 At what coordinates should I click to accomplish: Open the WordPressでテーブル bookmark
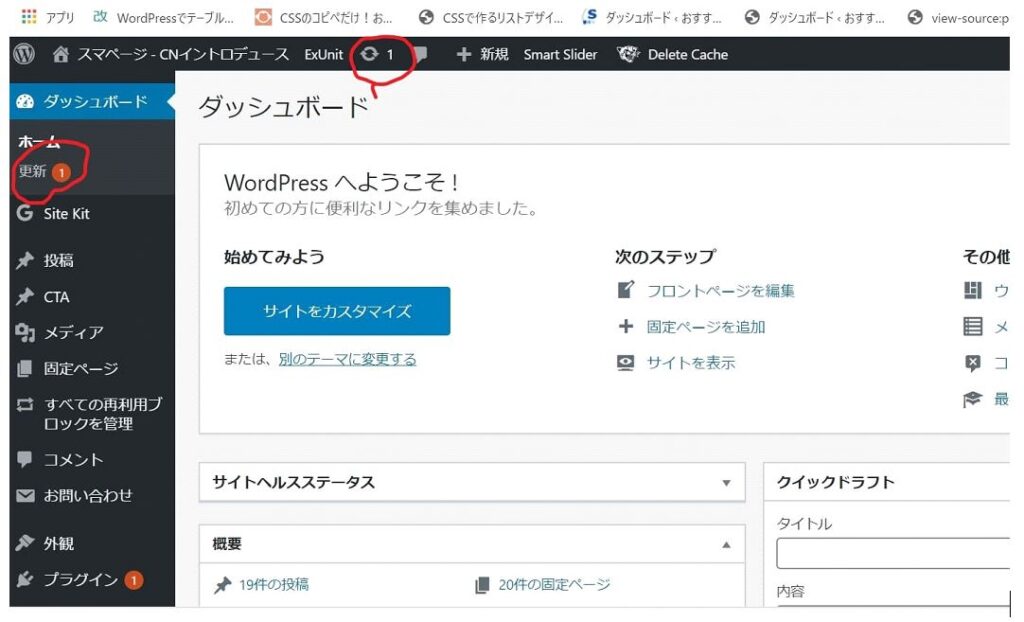pos(163,18)
